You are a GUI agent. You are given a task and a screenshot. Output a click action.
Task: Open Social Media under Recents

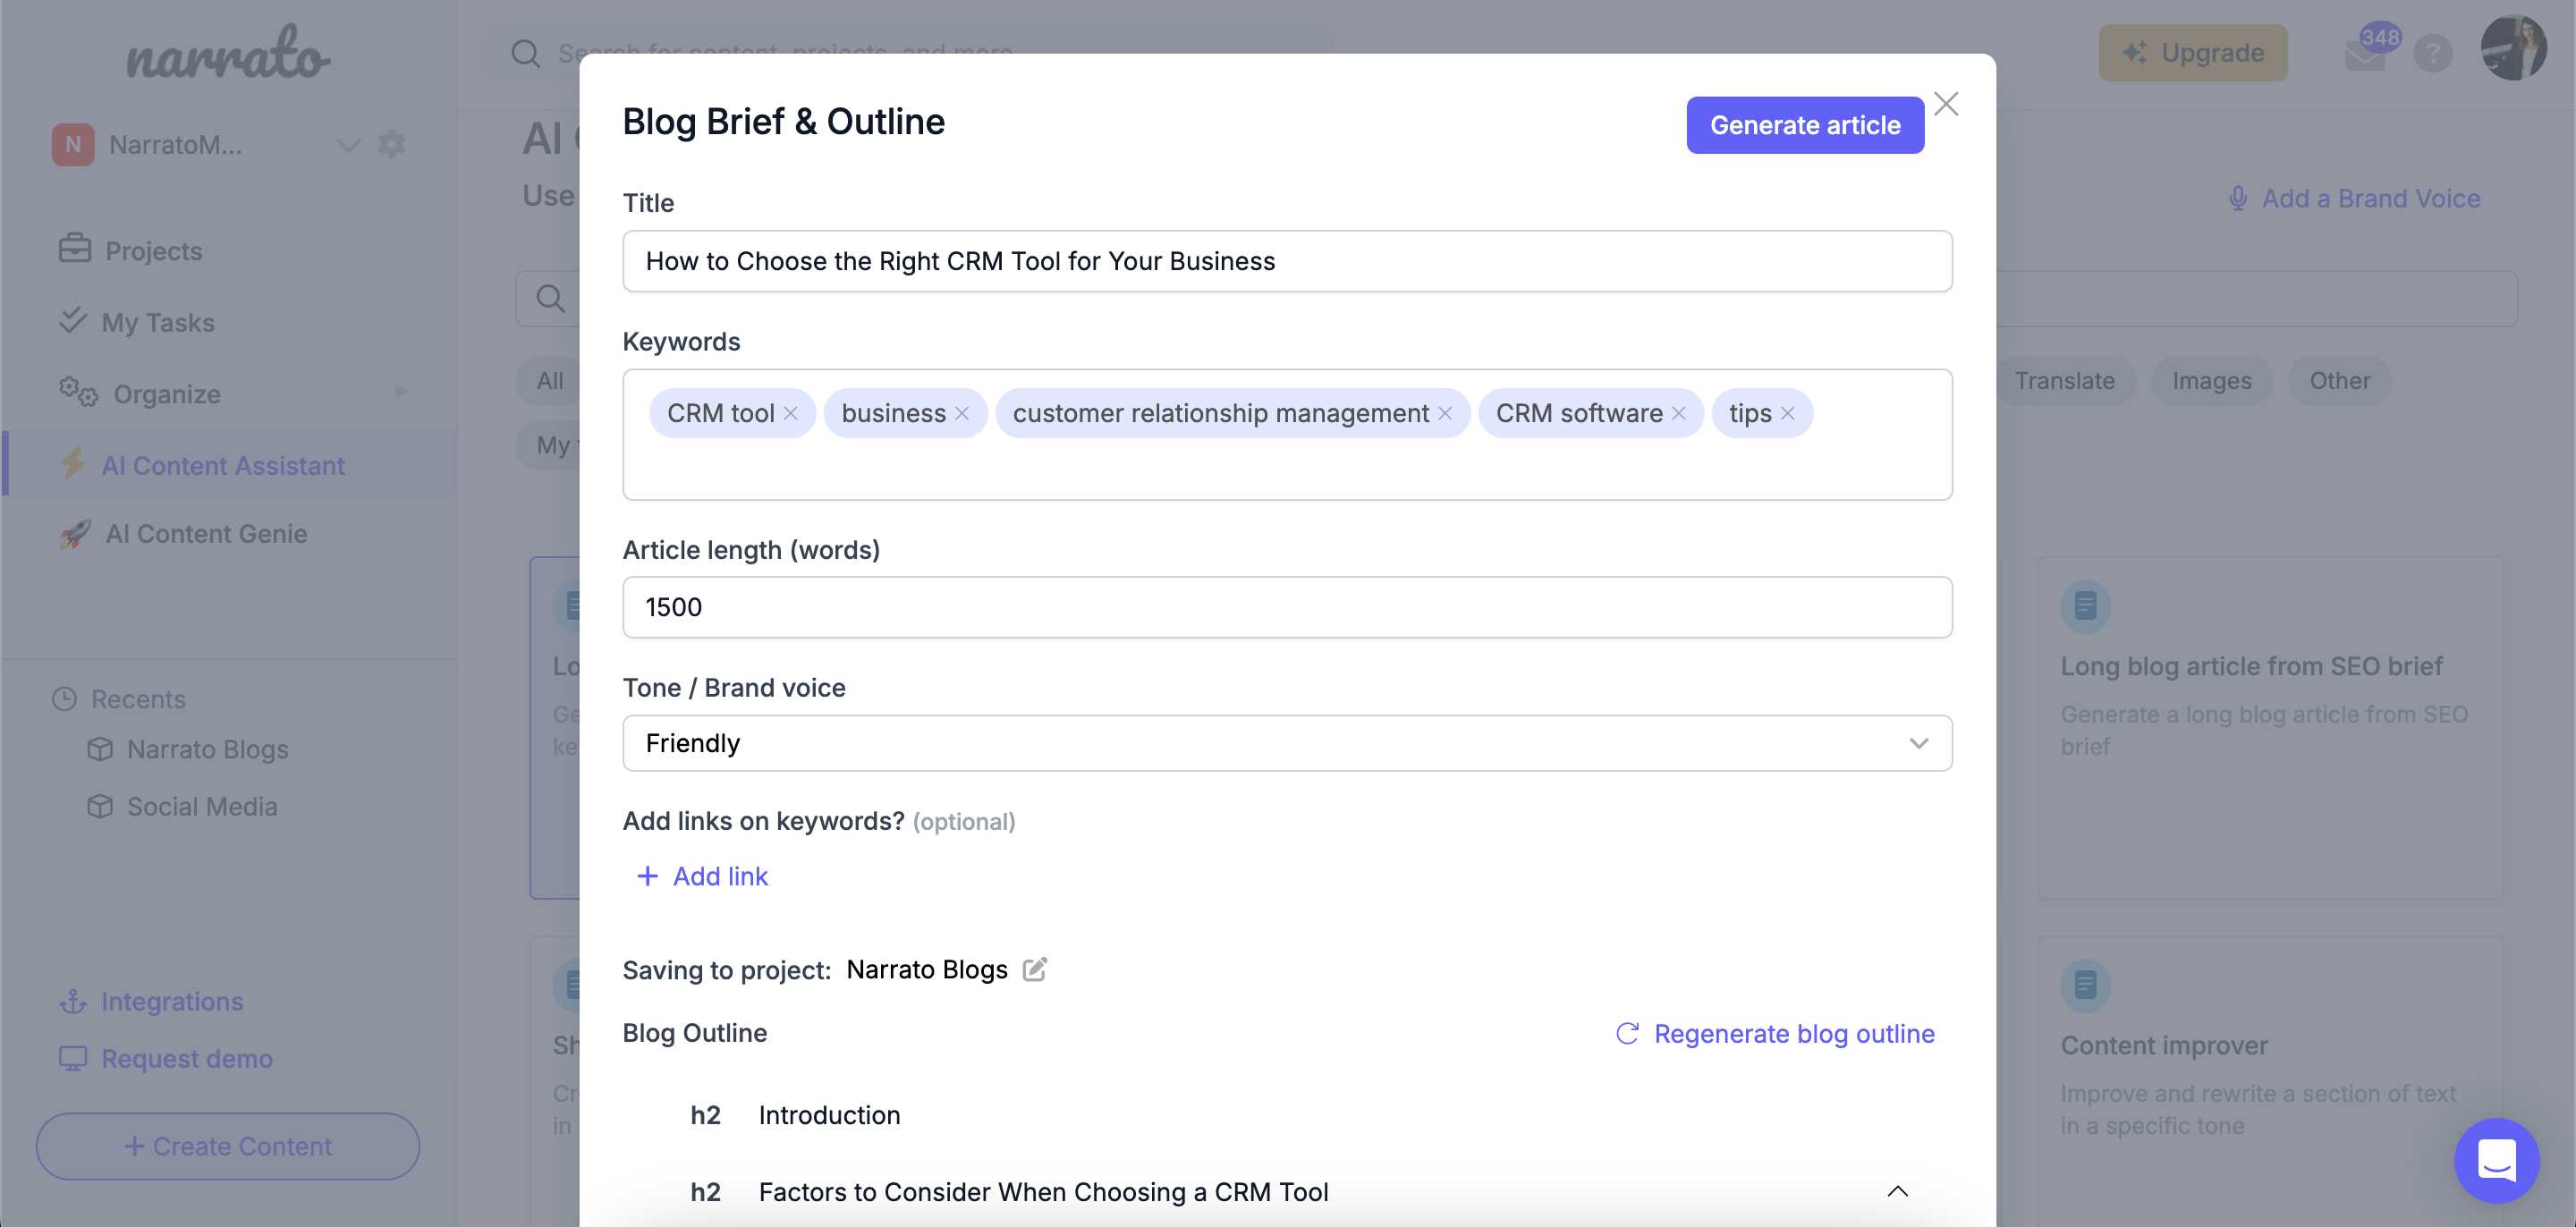[x=202, y=806]
